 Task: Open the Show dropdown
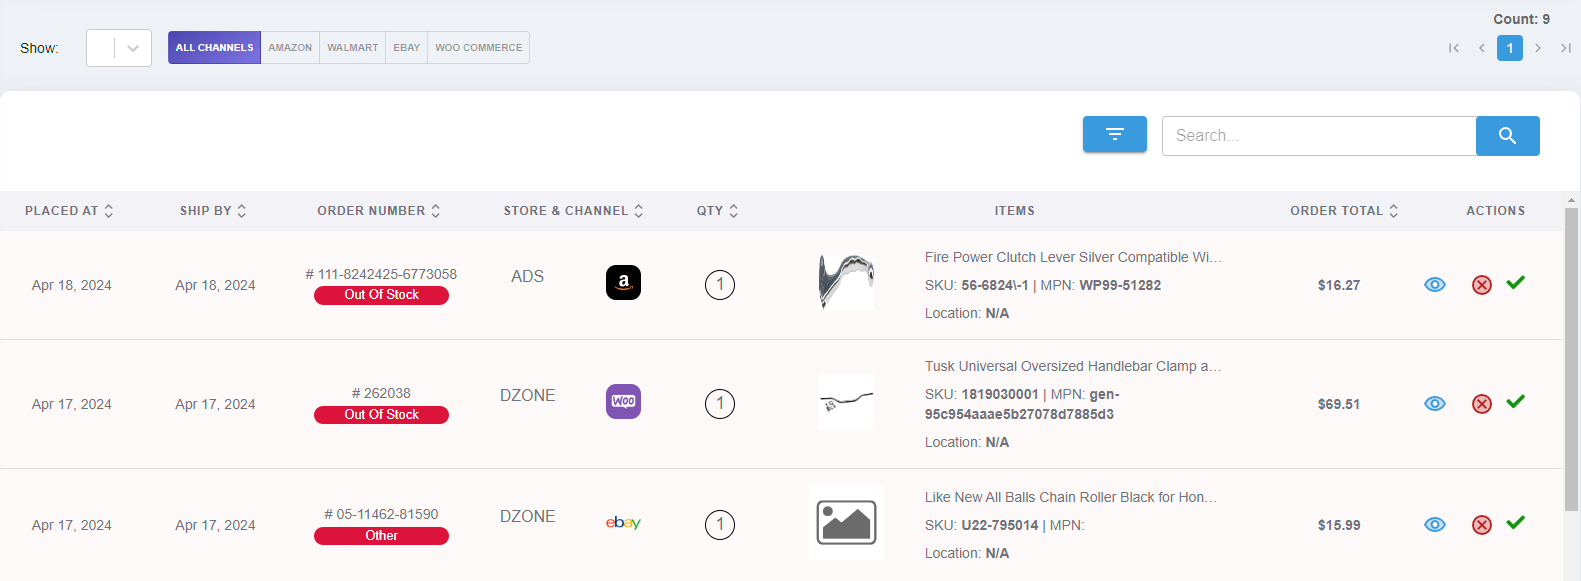click(119, 48)
